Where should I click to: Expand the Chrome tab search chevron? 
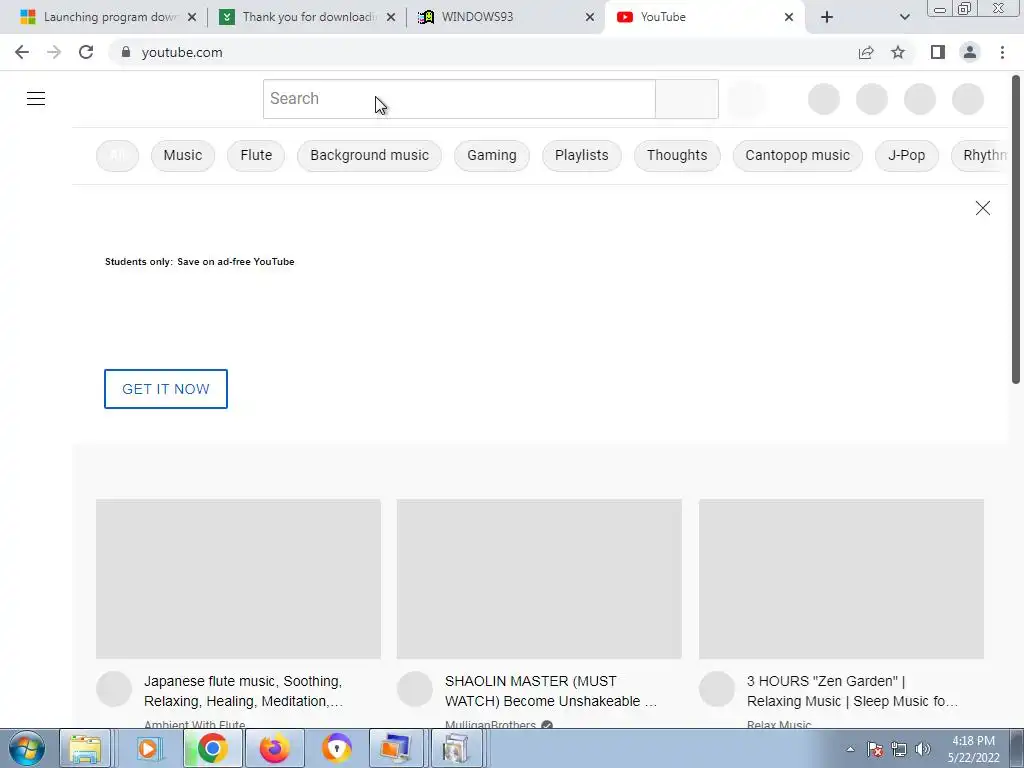[904, 17]
